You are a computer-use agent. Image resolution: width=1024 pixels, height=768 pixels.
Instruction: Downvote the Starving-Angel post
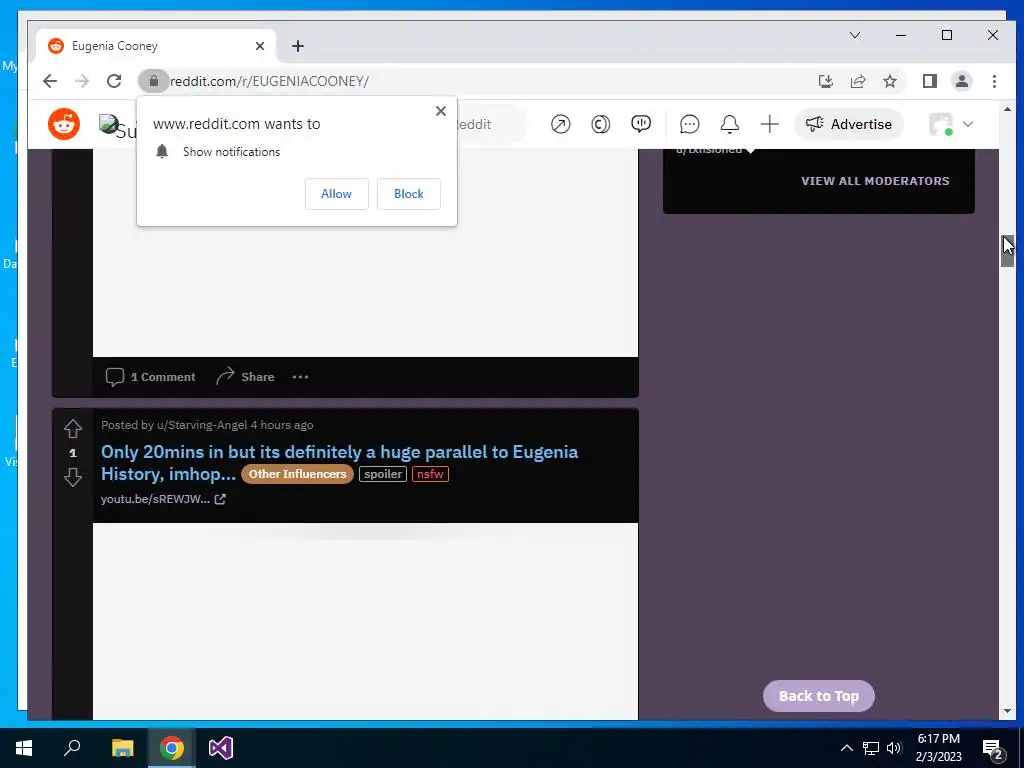pos(72,477)
